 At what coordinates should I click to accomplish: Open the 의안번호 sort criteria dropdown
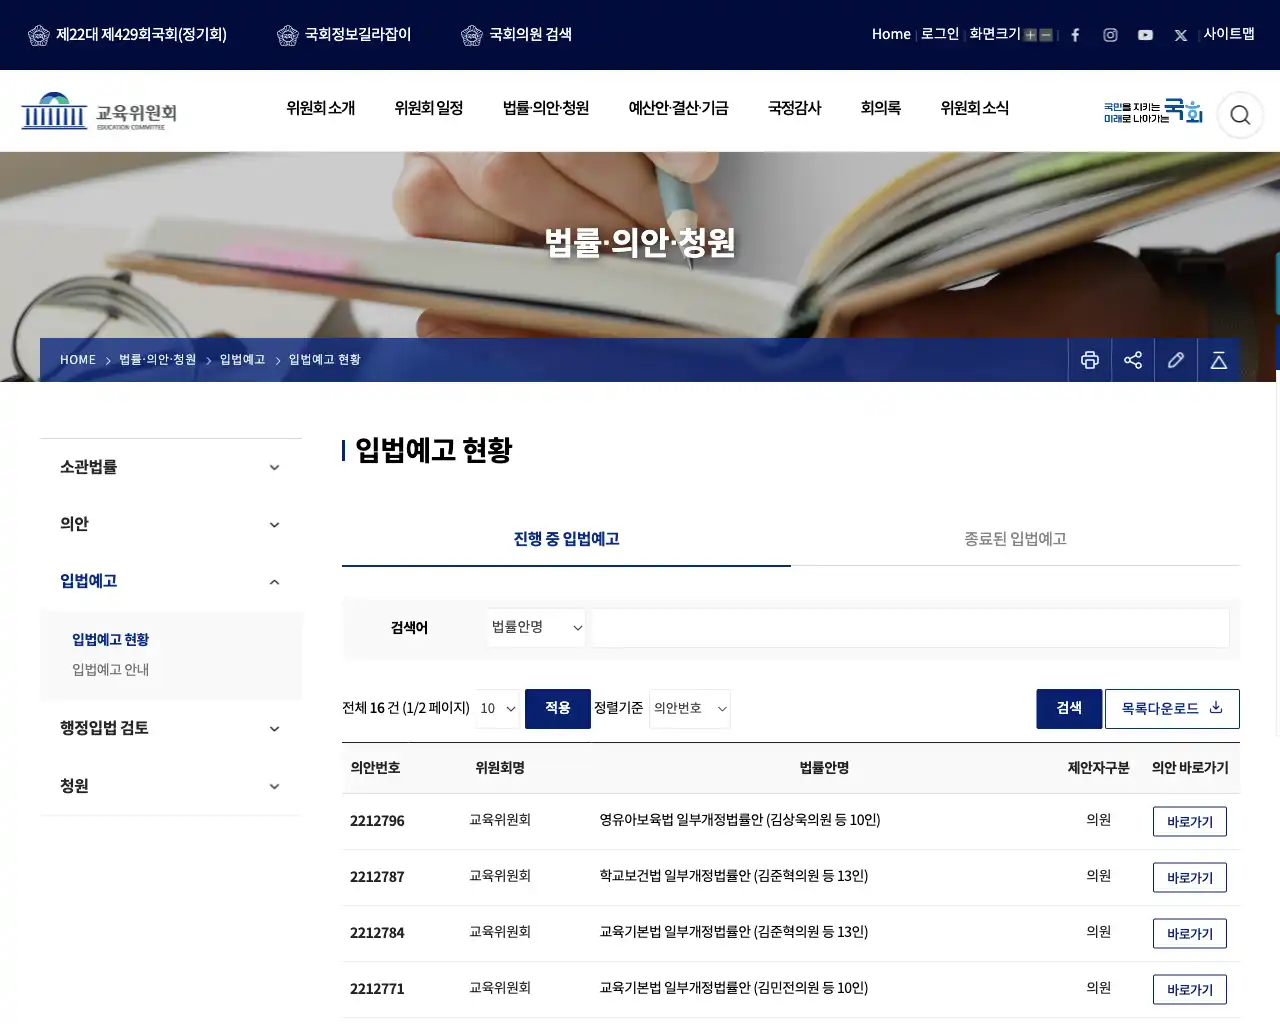(690, 709)
